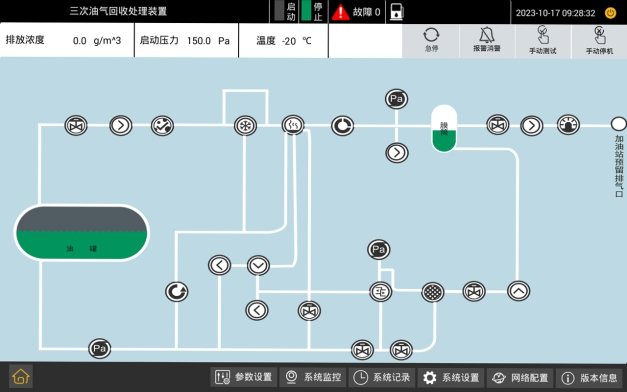
Task: Click the snowflake cooling unit icon
Action: [x=246, y=126]
